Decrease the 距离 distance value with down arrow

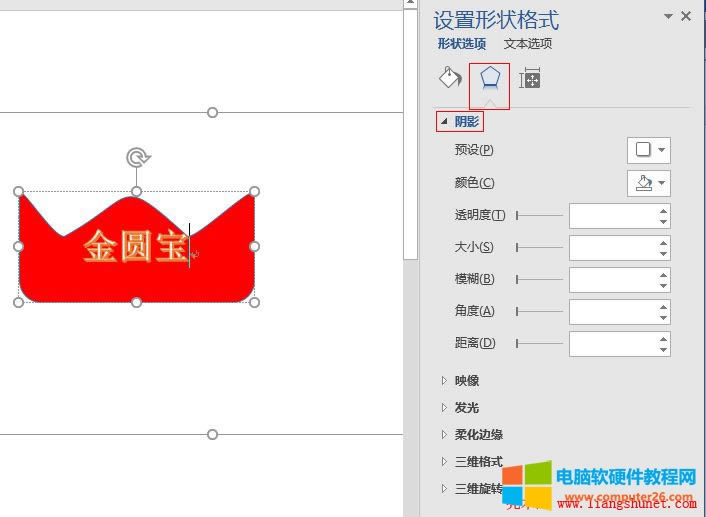[663, 349]
